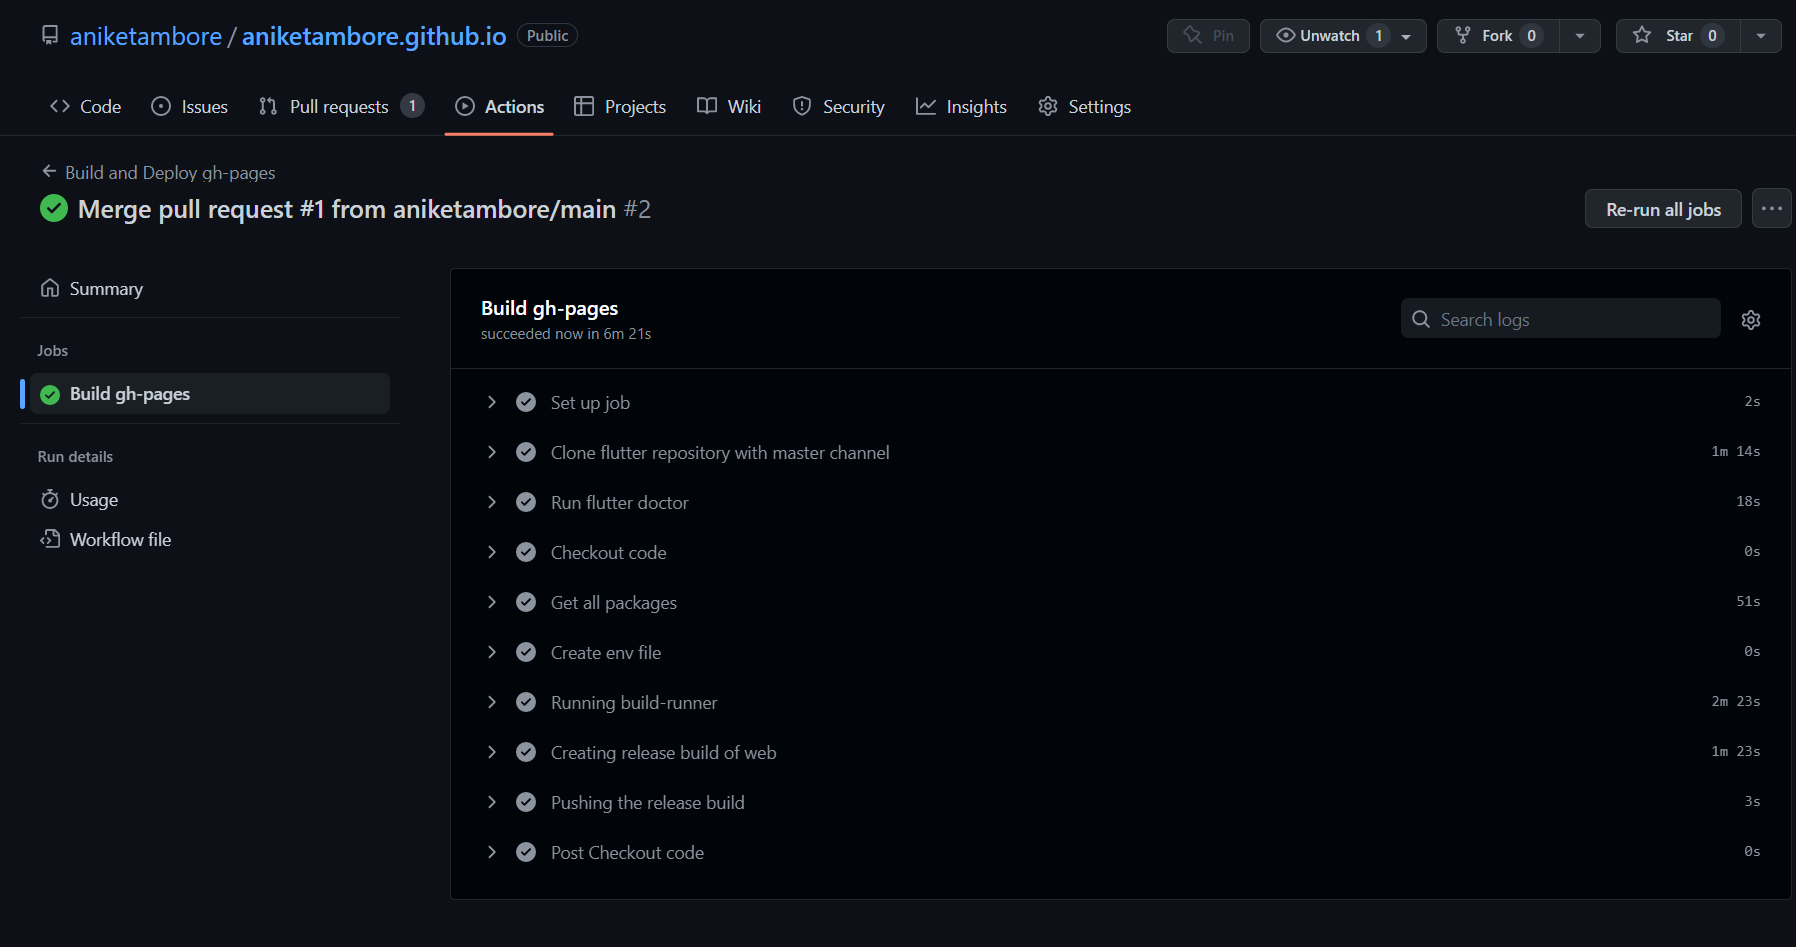Click the Checkout code step label

coord(609,552)
